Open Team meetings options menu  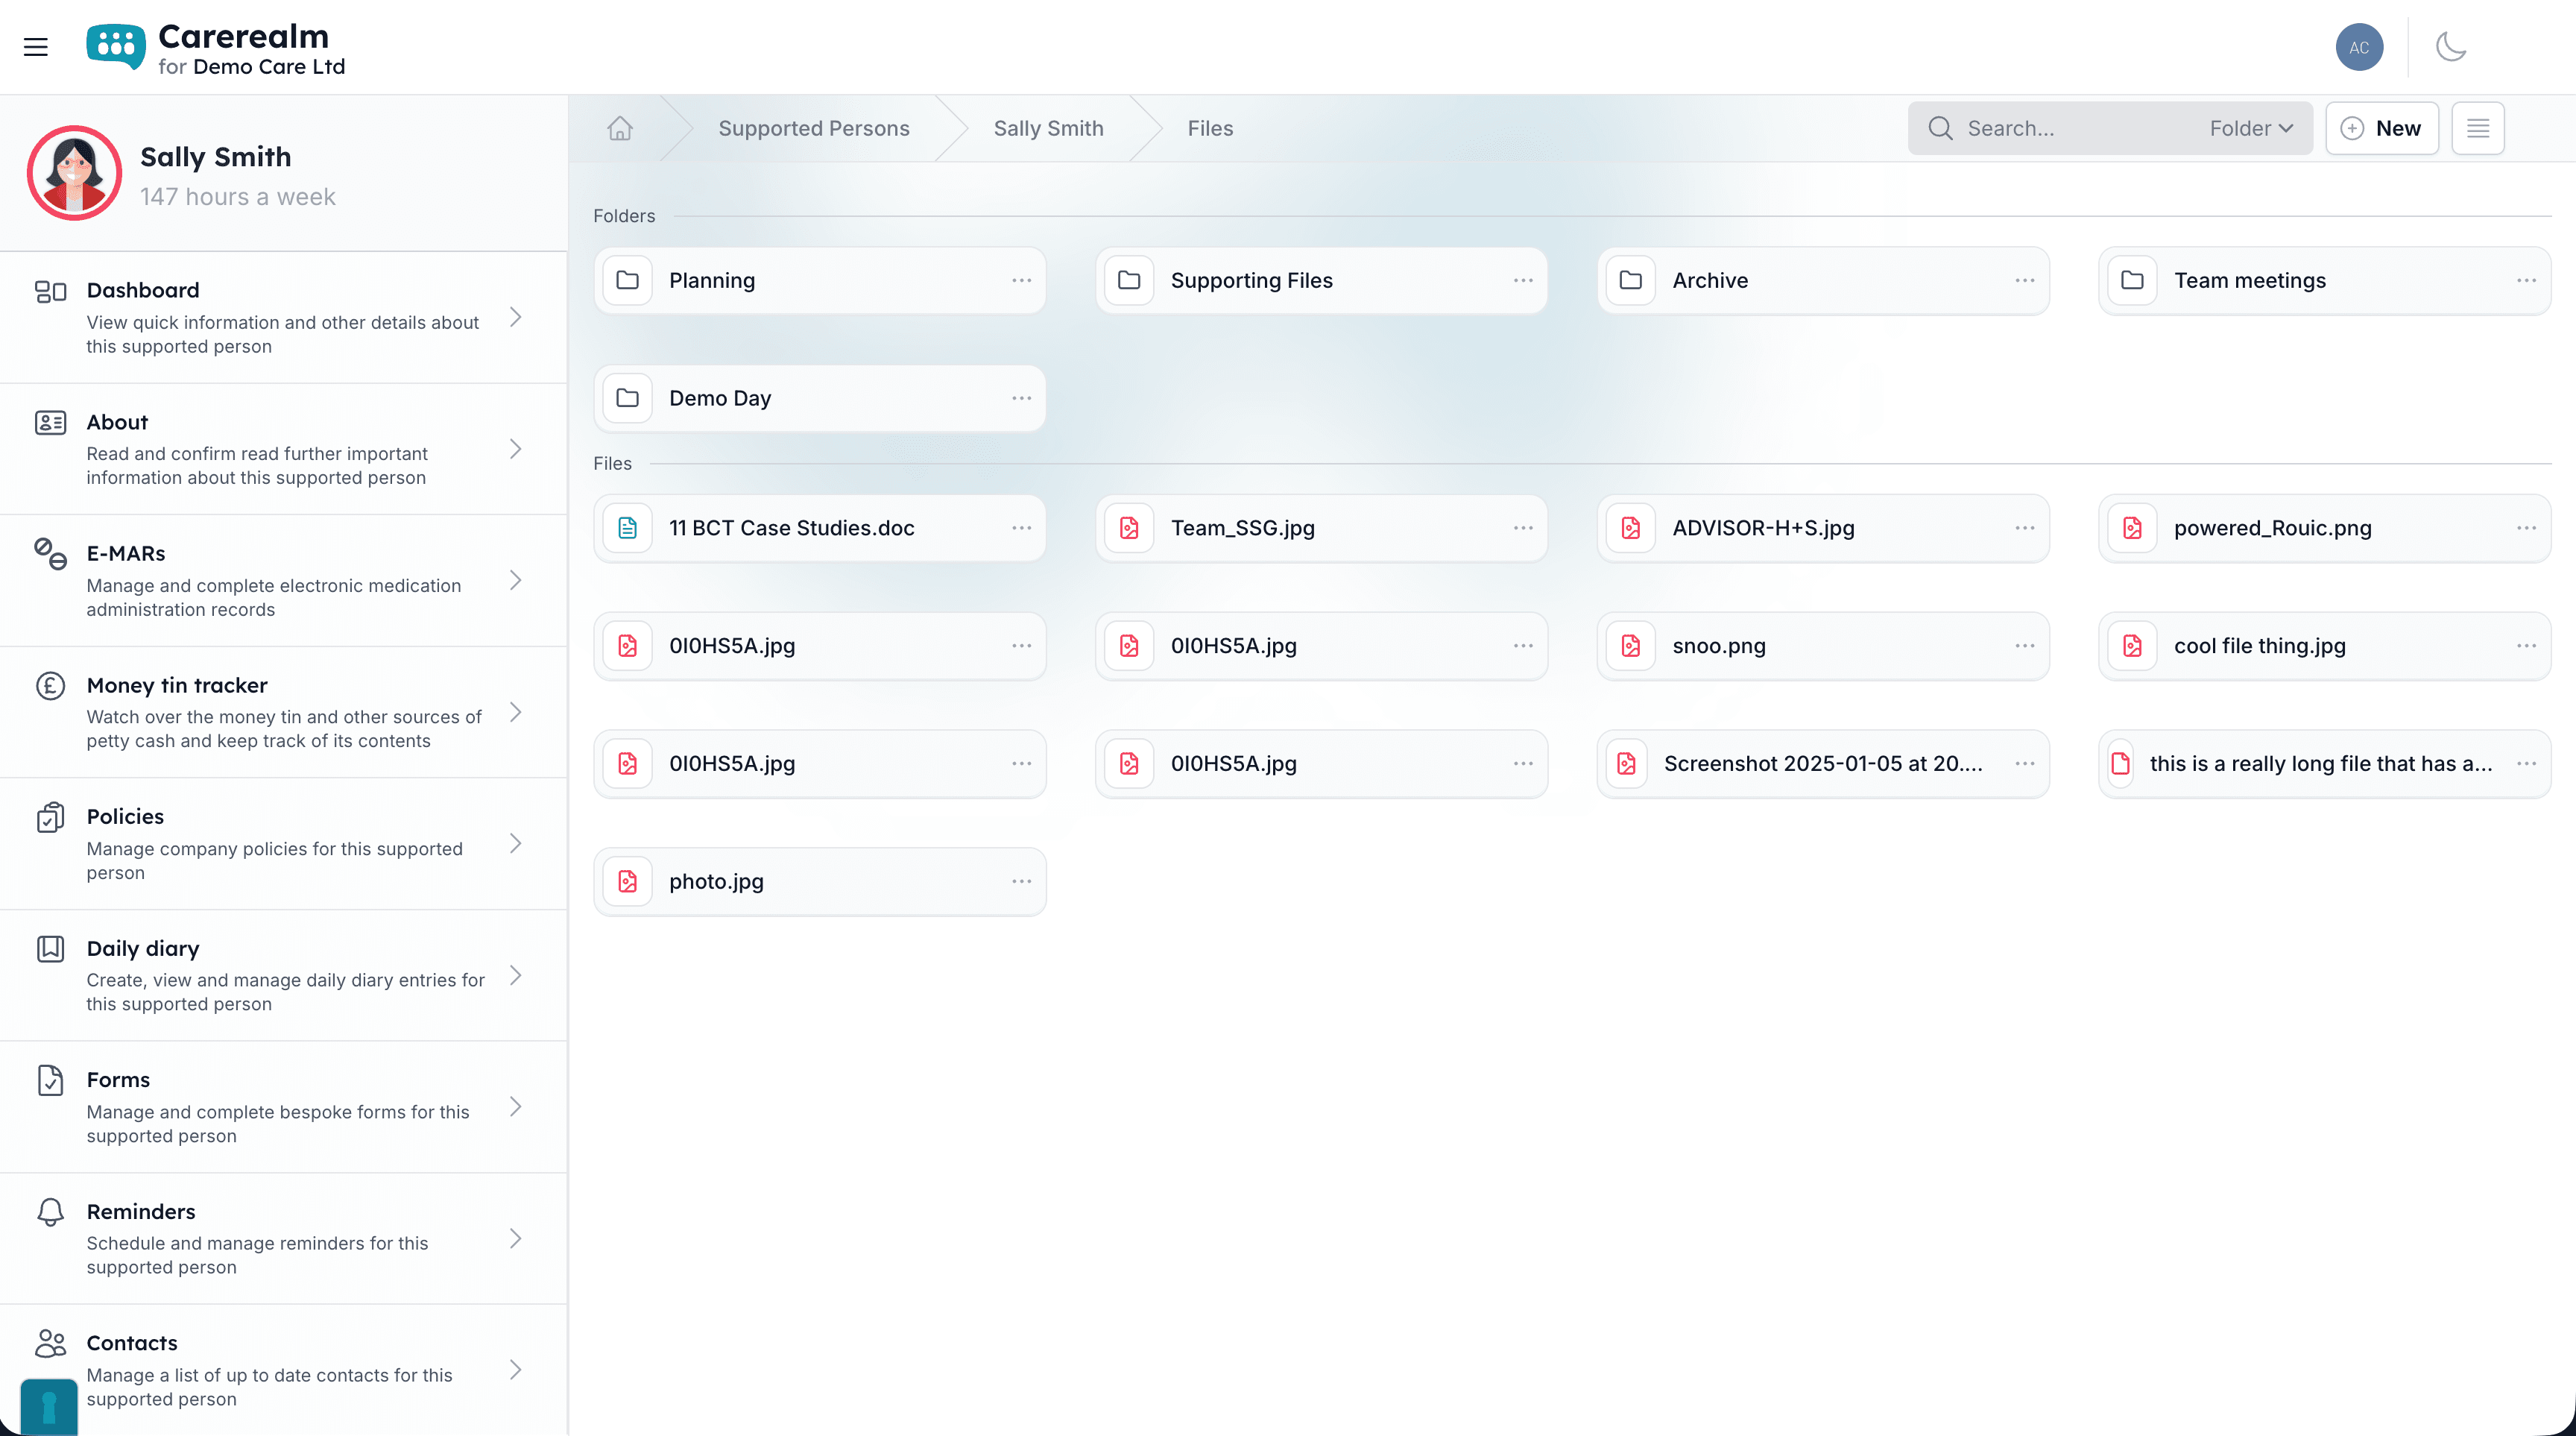pyautogui.click(x=2526, y=280)
